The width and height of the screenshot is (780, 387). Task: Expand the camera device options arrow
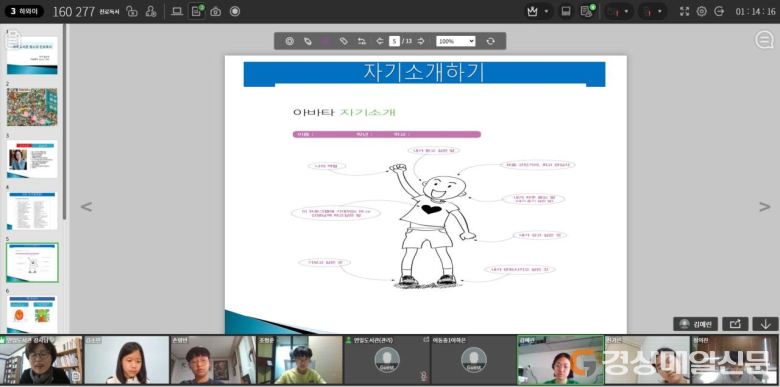click(626, 11)
